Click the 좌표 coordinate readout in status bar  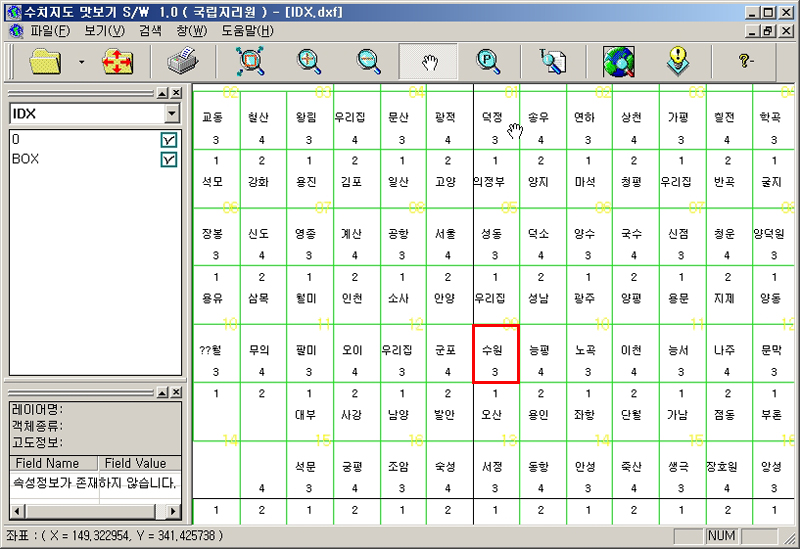pyautogui.click(x=114, y=536)
